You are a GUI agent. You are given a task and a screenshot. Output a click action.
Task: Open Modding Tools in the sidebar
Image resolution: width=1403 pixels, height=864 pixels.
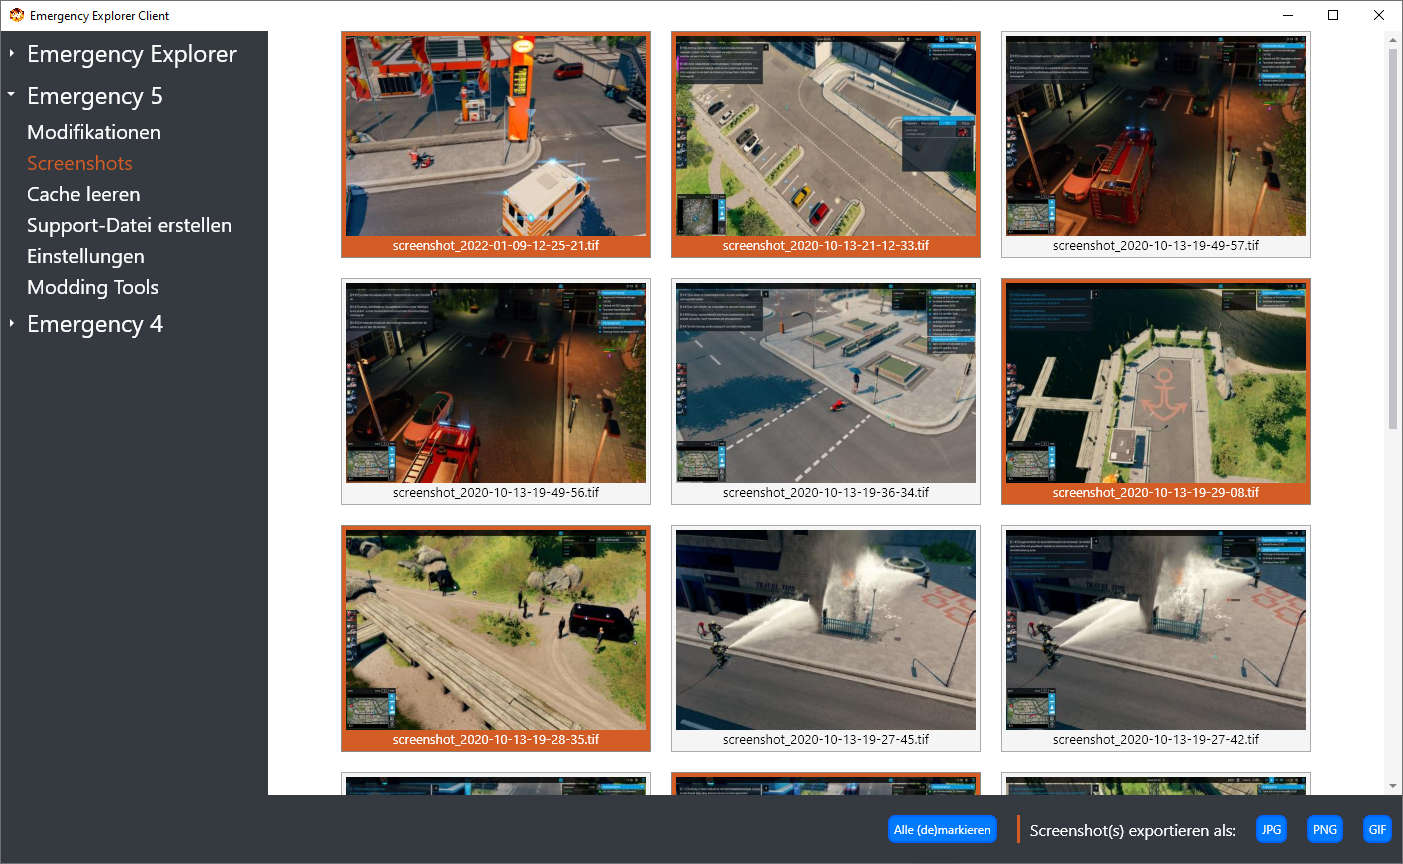(x=93, y=287)
